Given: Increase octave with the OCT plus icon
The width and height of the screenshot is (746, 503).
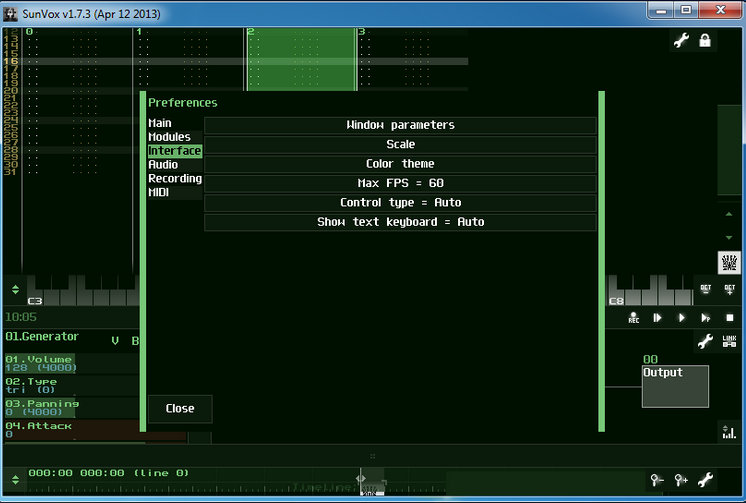Looking at the screenshot, I should [729, 289].
